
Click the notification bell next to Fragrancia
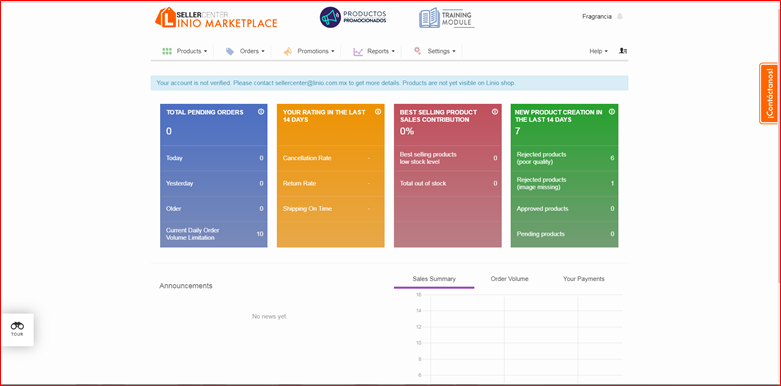pyautogui.click(x=620, y=16)
